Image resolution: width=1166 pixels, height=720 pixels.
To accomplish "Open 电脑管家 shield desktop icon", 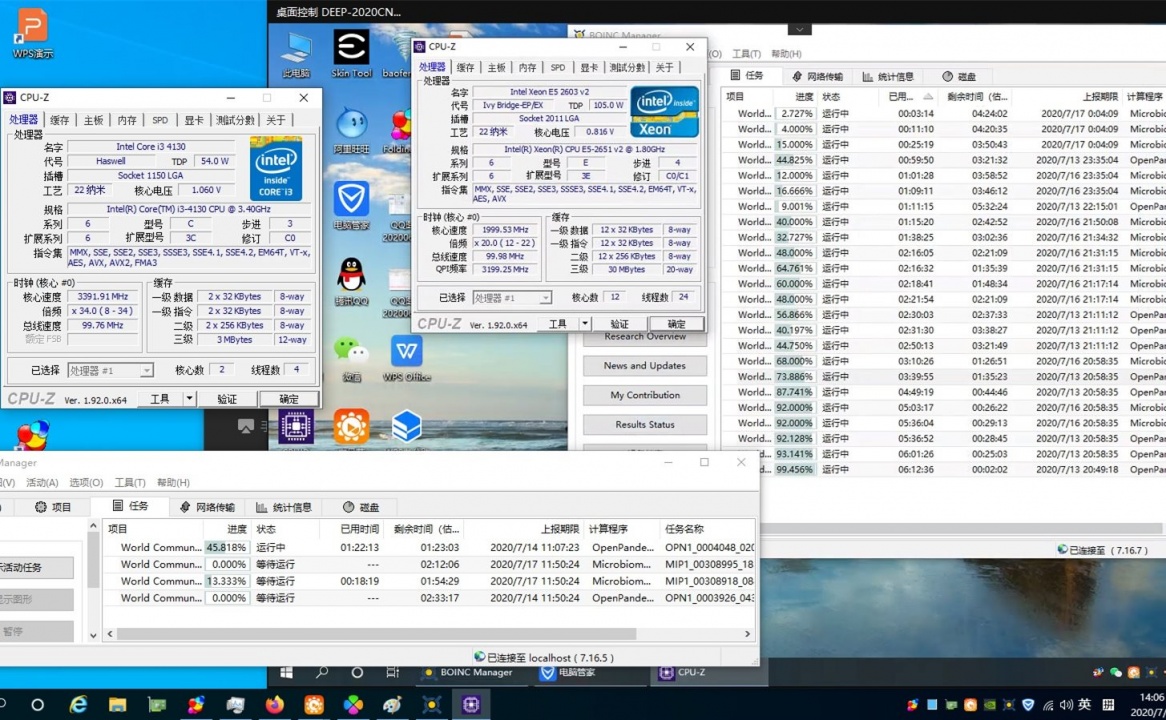I will click(x=351, y=206).
